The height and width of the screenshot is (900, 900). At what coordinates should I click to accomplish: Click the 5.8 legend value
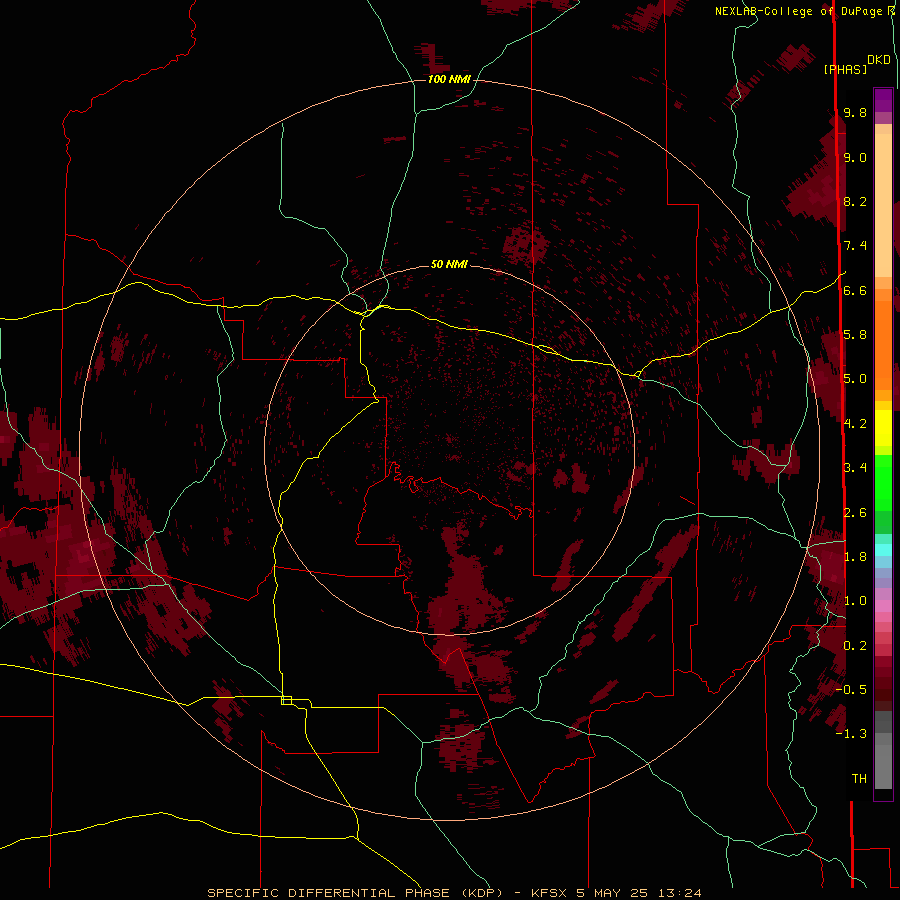(855, 335)
